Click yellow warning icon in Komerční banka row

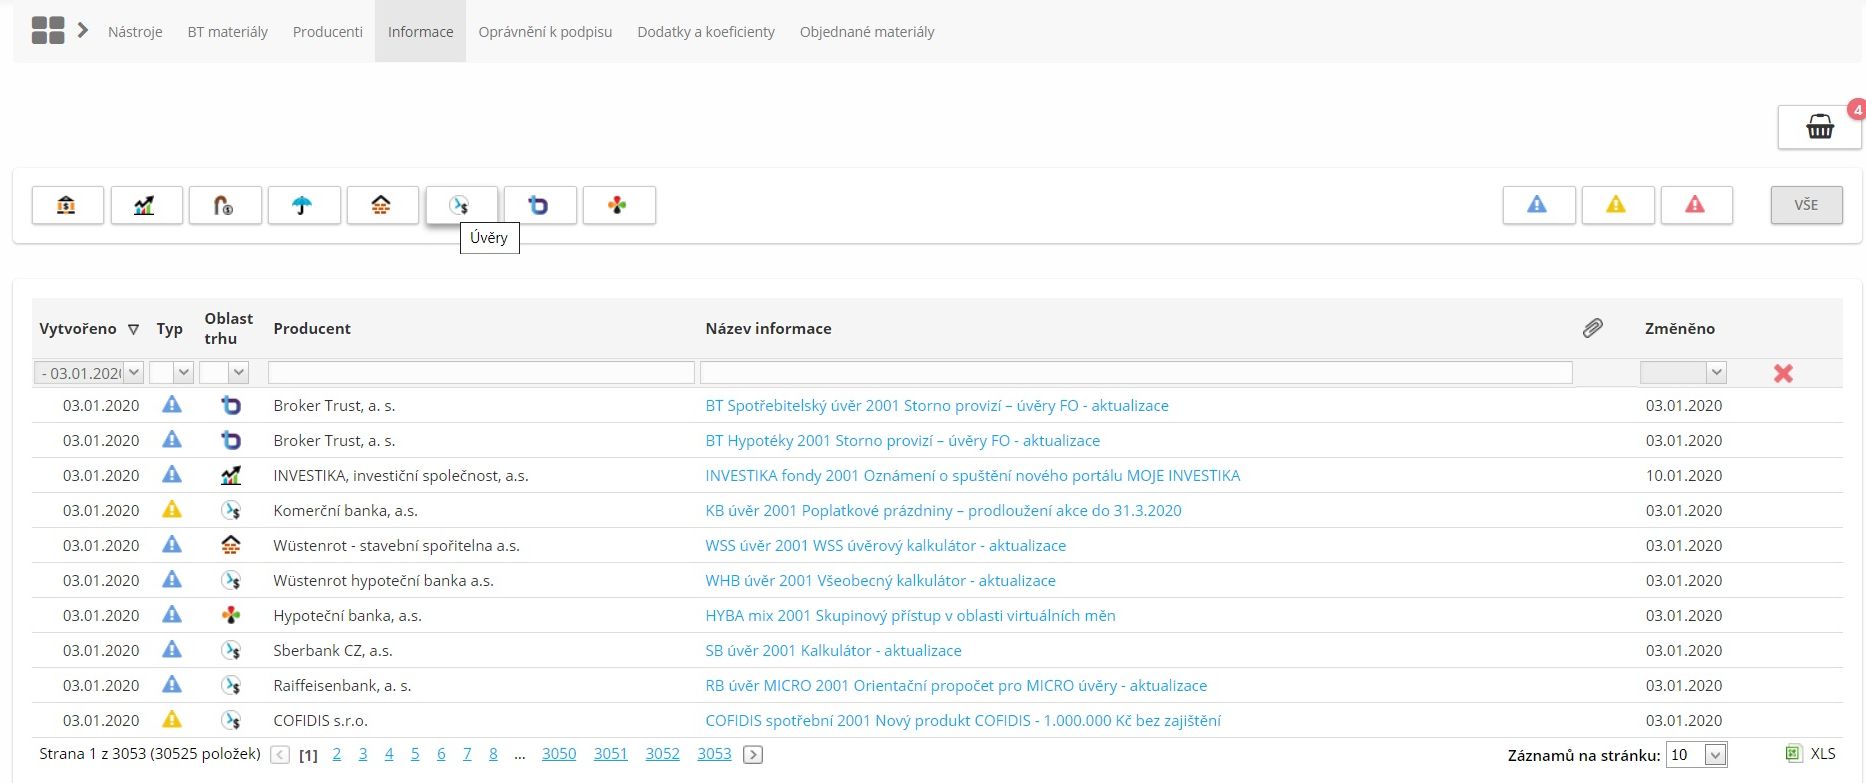[172, 510]
